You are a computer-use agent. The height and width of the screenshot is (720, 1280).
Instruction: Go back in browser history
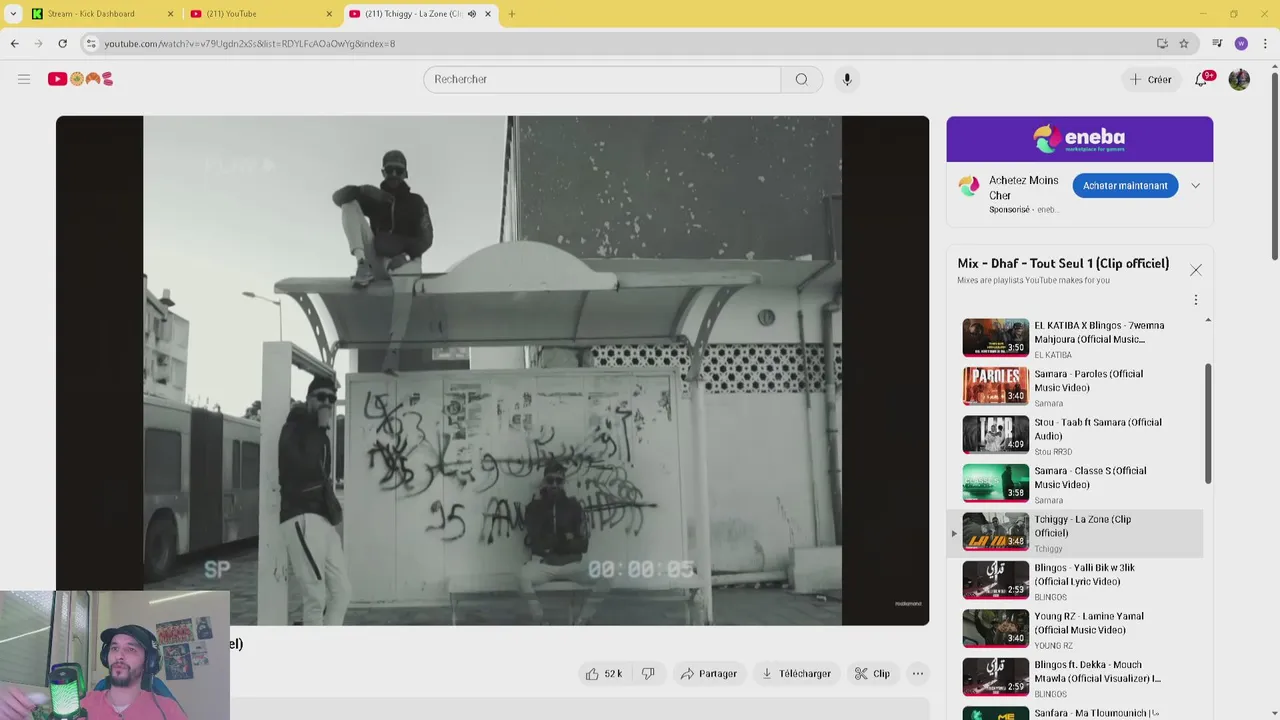tap(14, 44)
